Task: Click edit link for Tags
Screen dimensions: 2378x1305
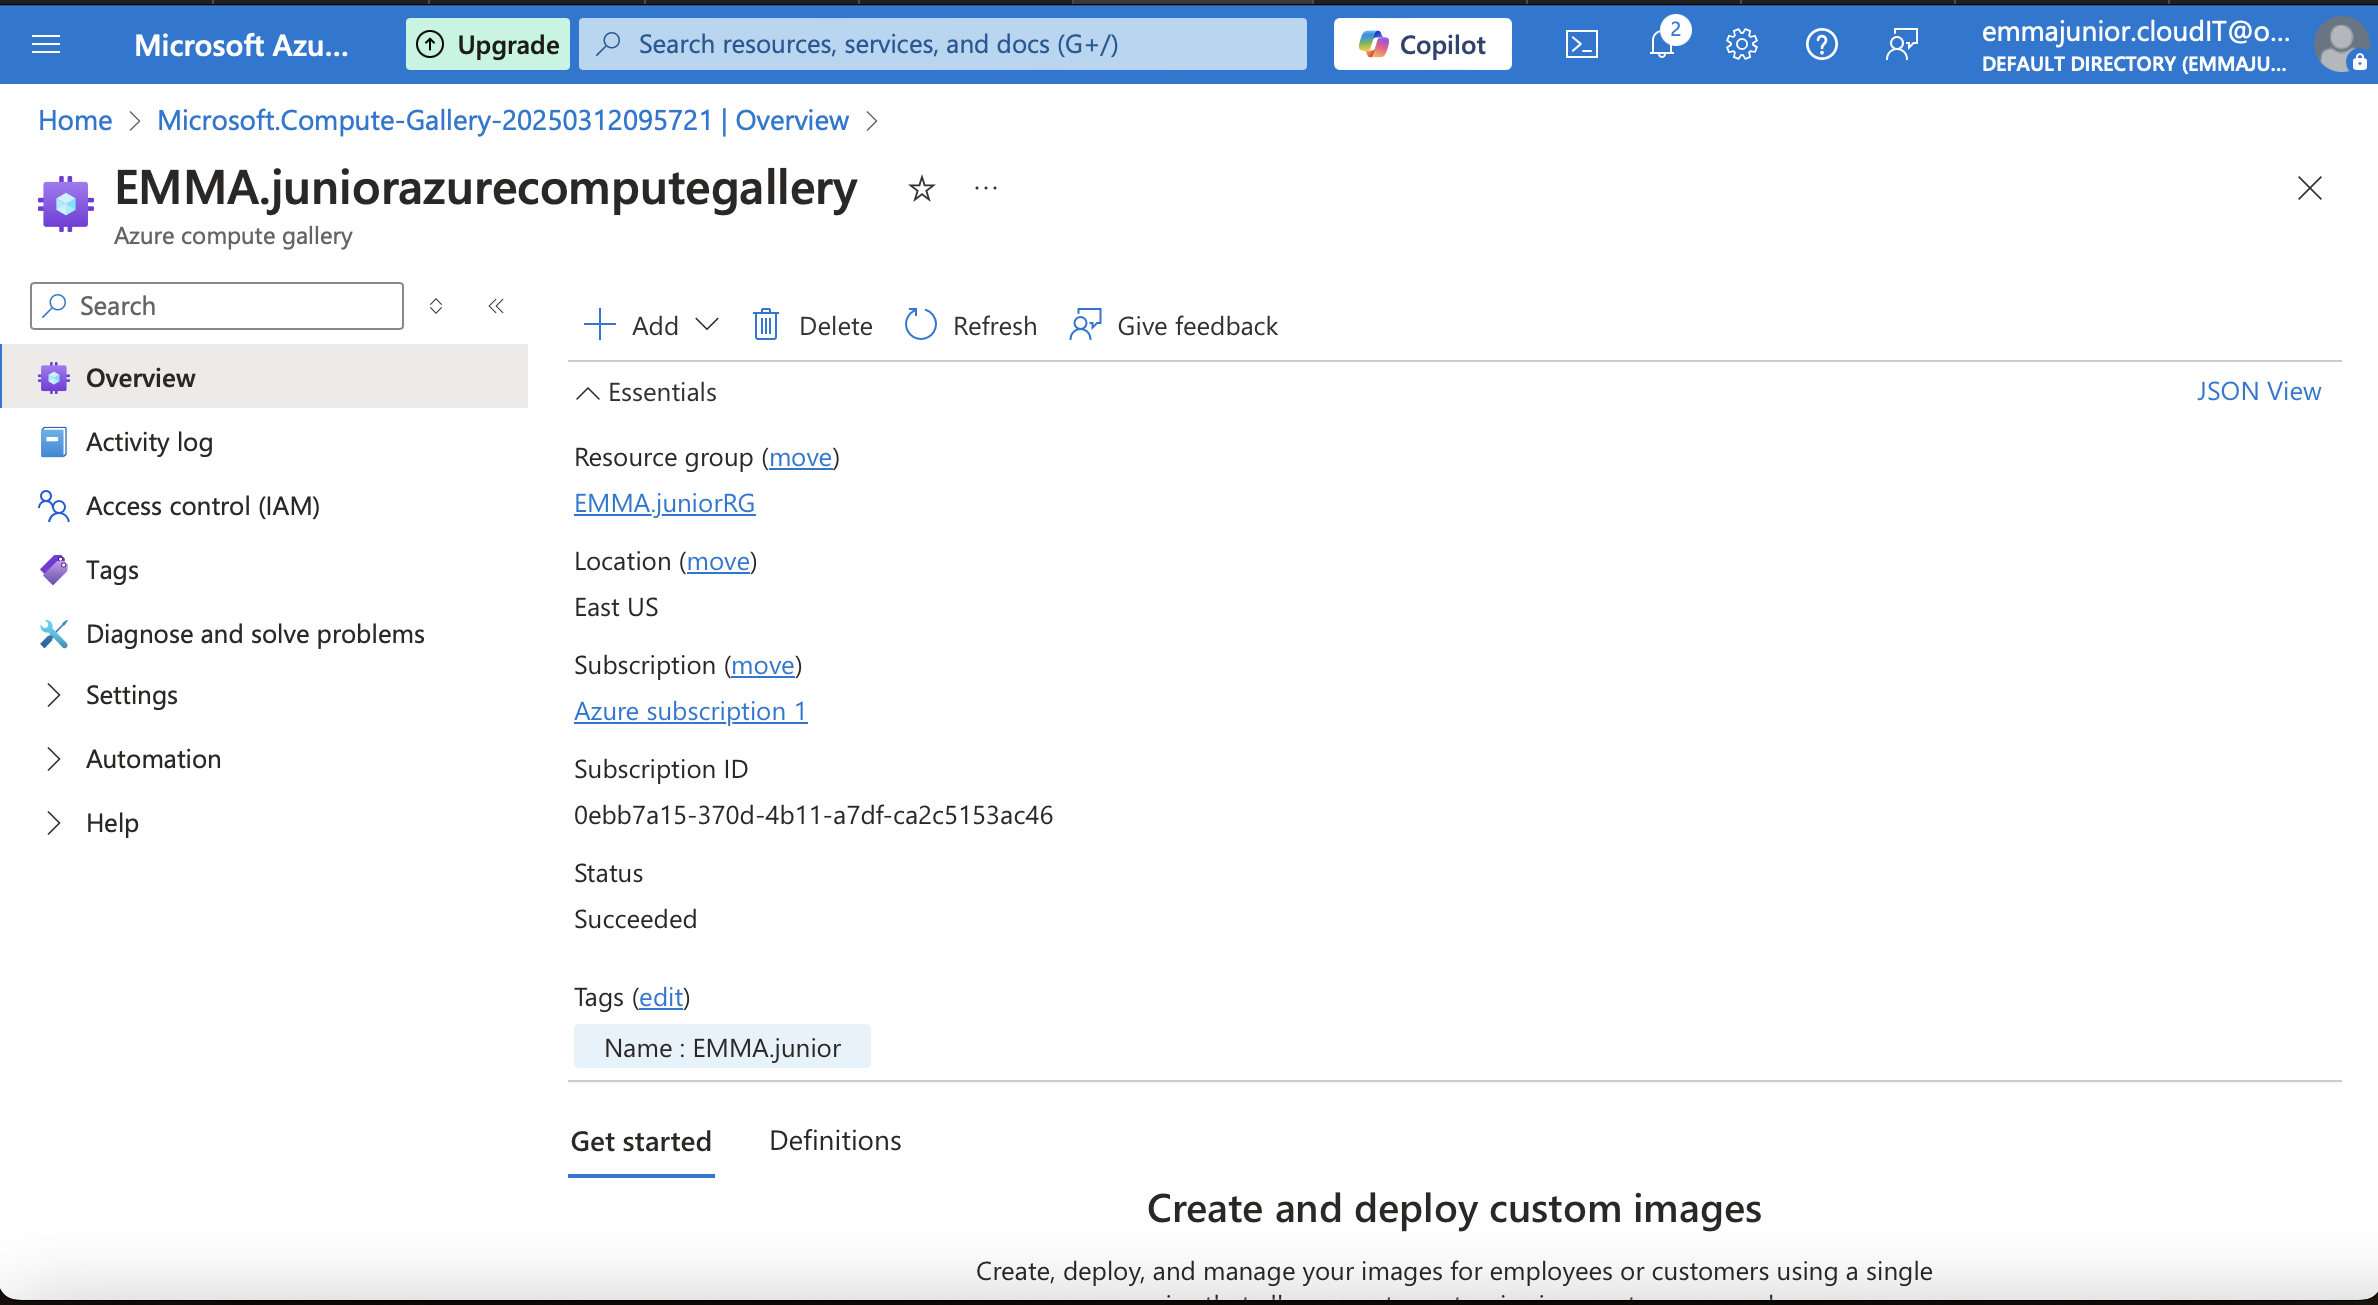Action: pyautogui.click(x=661, y=997)
